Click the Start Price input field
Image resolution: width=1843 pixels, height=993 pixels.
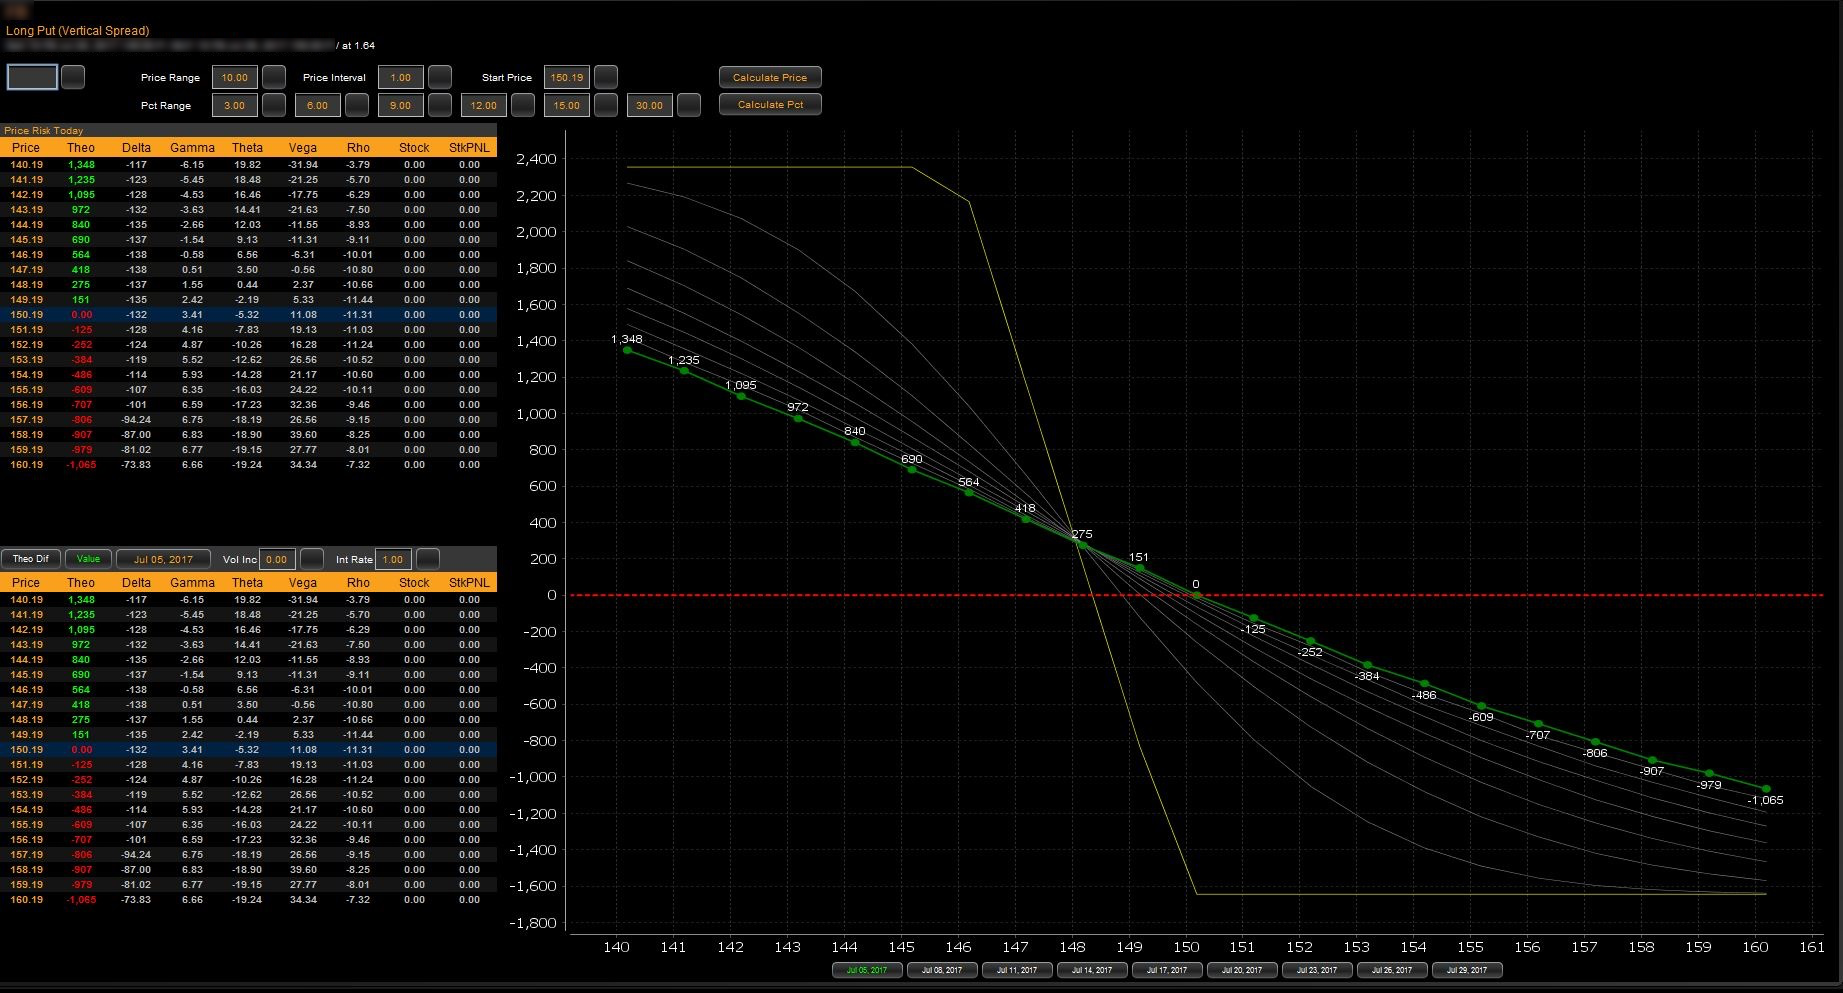point(567,77)
